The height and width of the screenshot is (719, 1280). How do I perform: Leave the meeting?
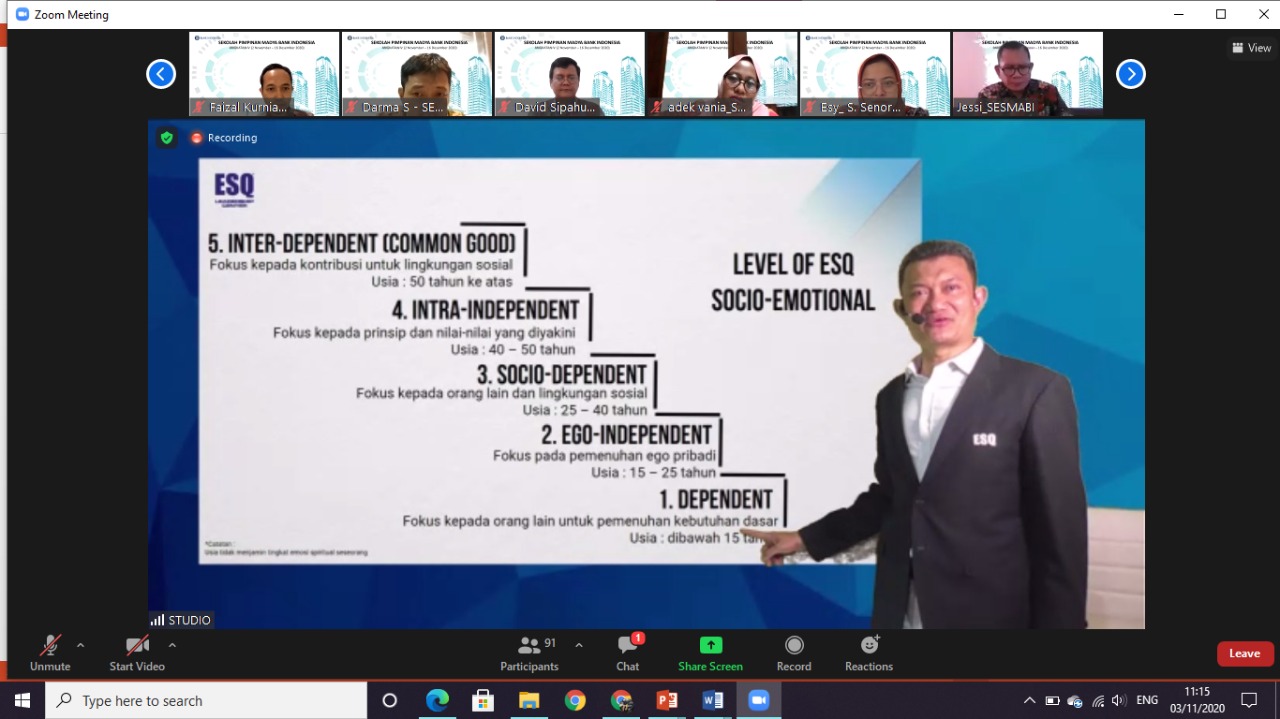[1244, 653]
